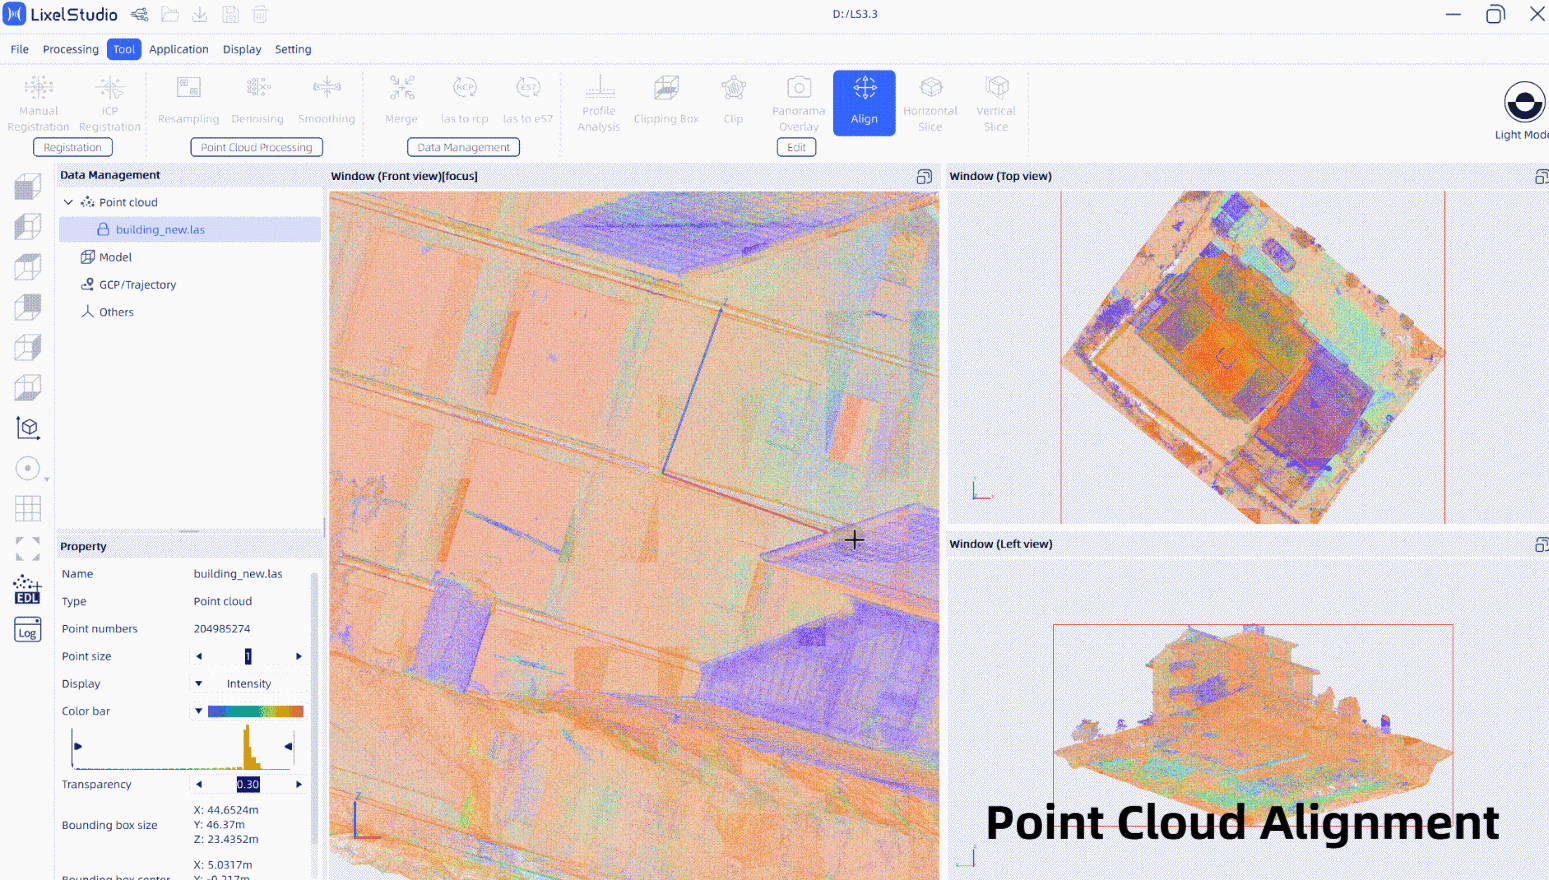Screen dimensions: 1549x880
Task: Toggle the Align tool off
Action: click(x=864, y=102)
